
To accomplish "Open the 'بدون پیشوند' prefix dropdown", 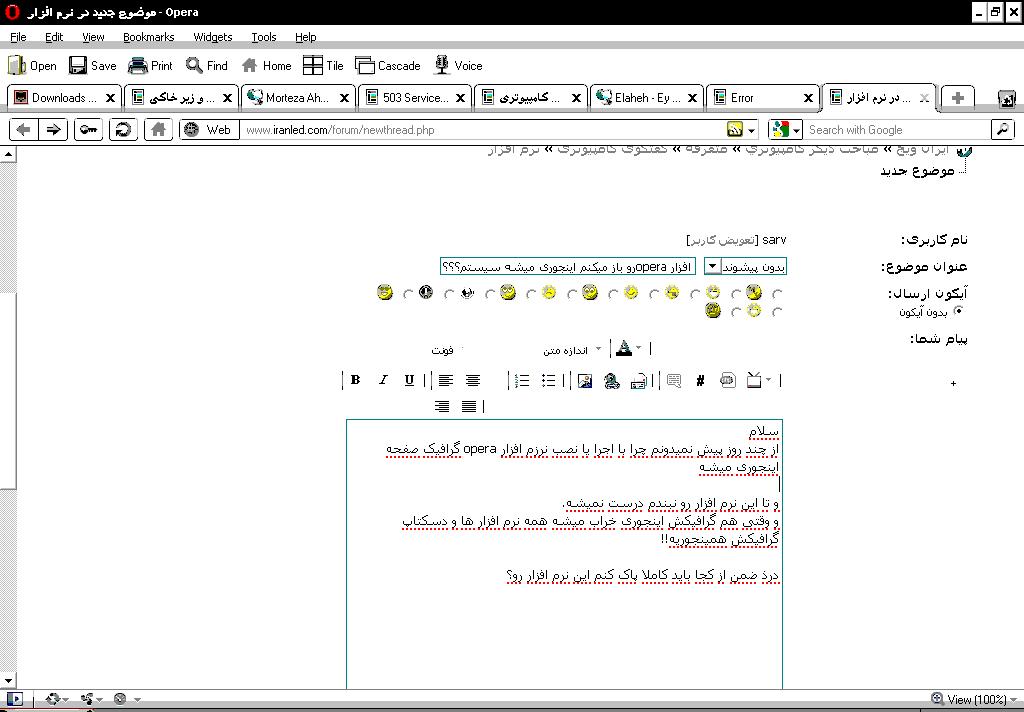I will 712,266.
